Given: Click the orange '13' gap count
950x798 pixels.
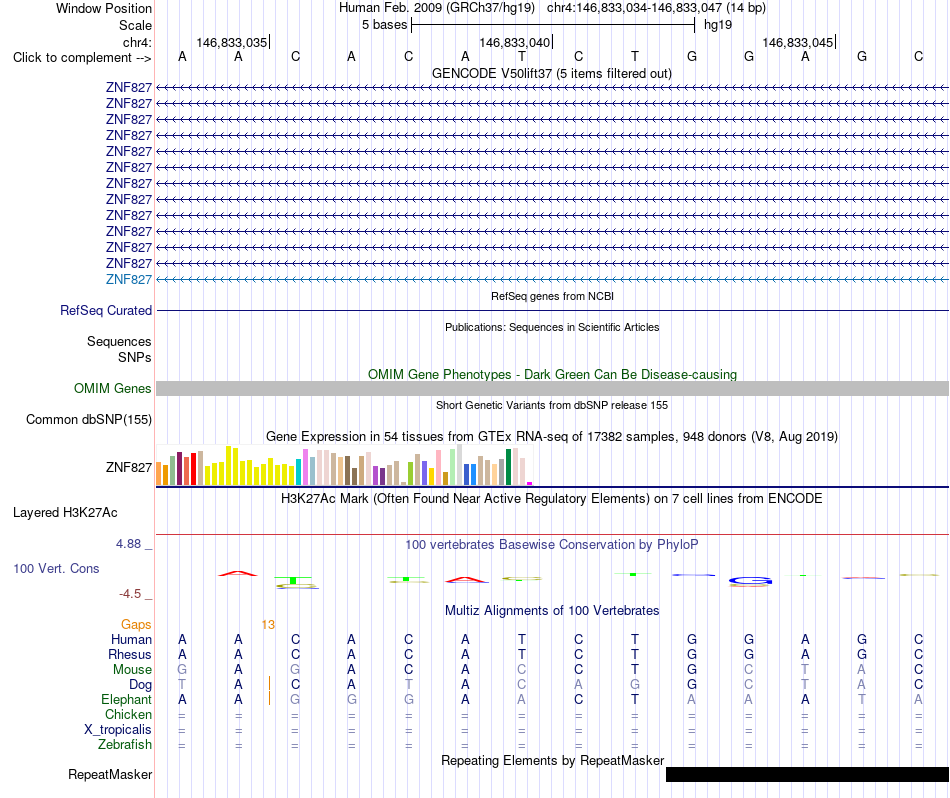Looking at the screenshot, I should [268, 625].
